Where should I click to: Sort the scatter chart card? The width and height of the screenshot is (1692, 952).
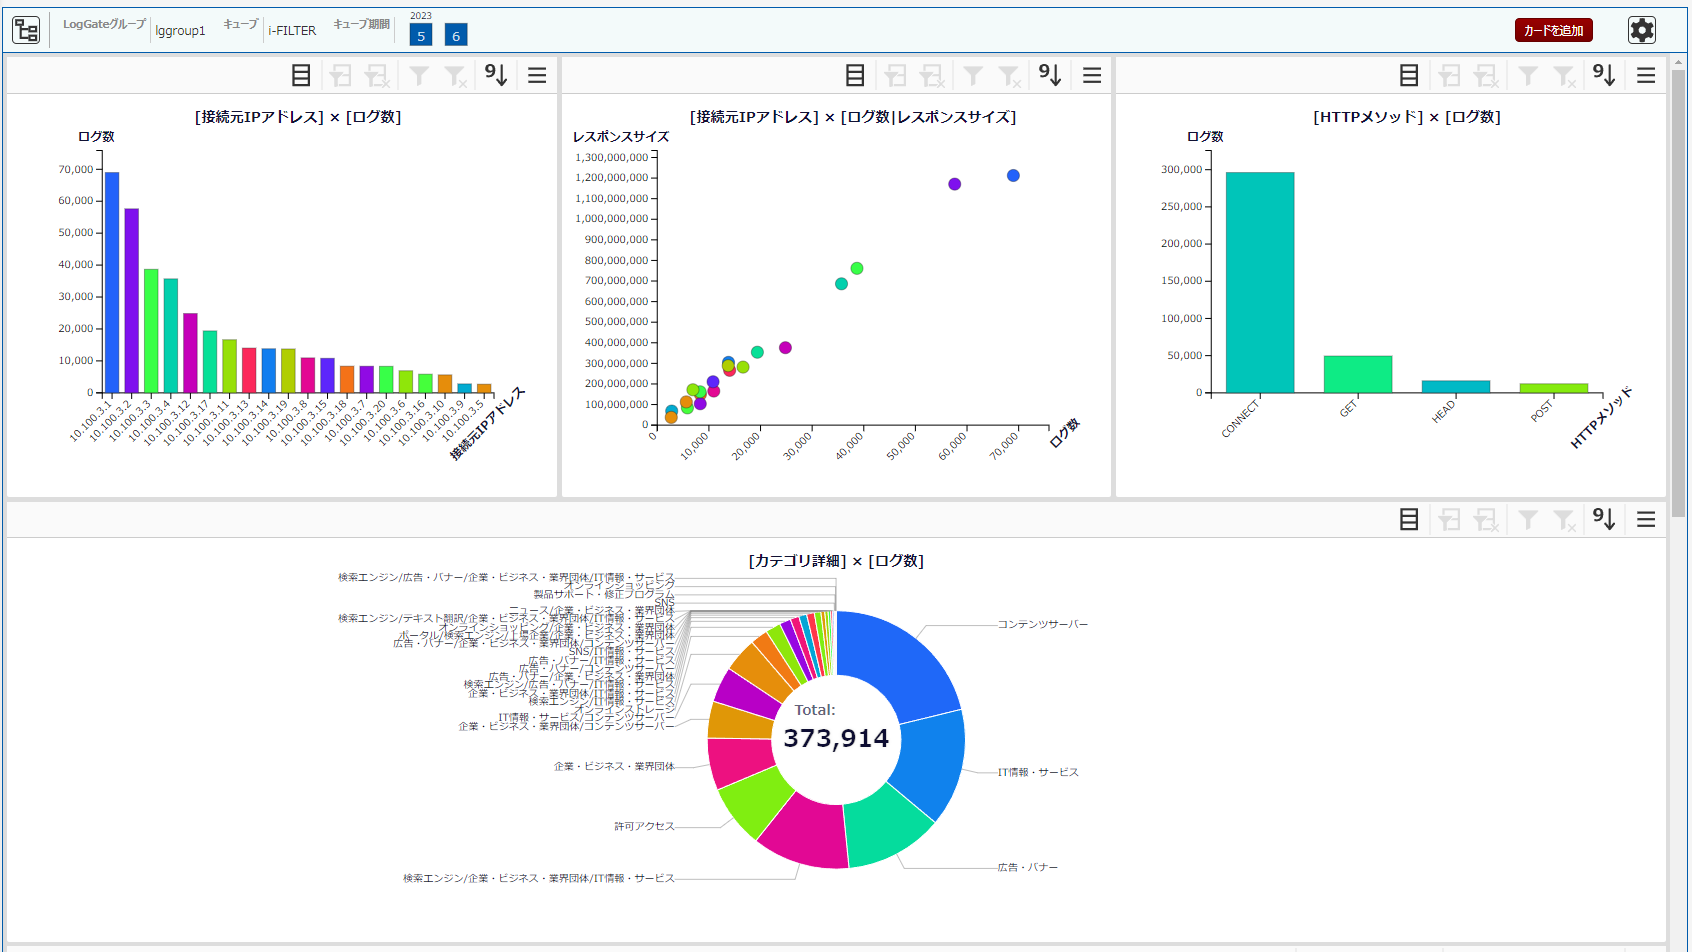pyautogui.click(x=1050, y=75)
